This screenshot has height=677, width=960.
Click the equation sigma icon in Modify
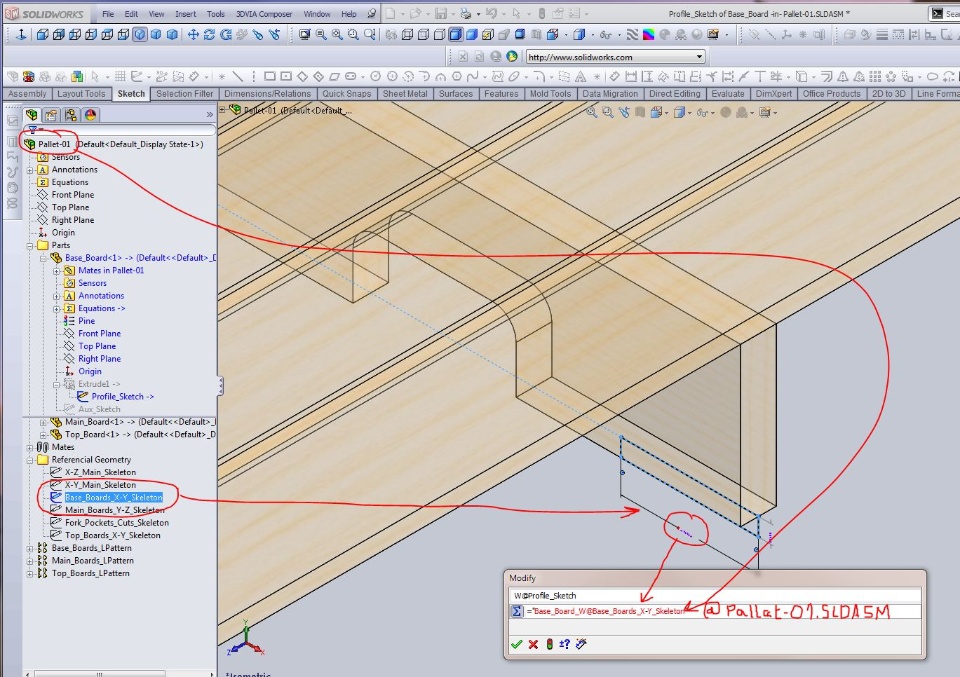(x=517, y=611)
